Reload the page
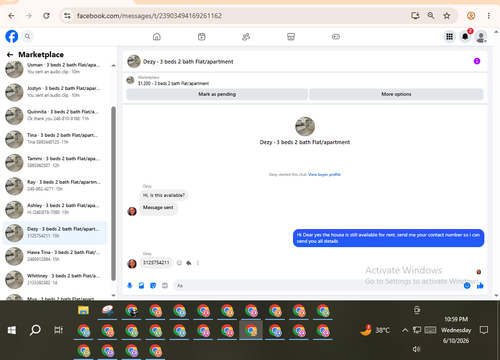Viewport: 500px width, 360px height. pyautogui.click(x=46, y=16)
